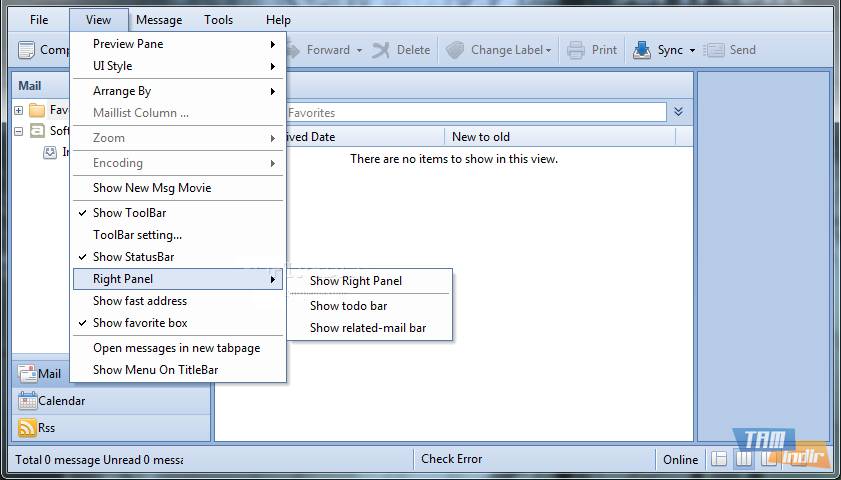The height and width of the screenshot is (480, 841).
Task: Open the Rss feed pane icon
Action: (x=27, y=428)
